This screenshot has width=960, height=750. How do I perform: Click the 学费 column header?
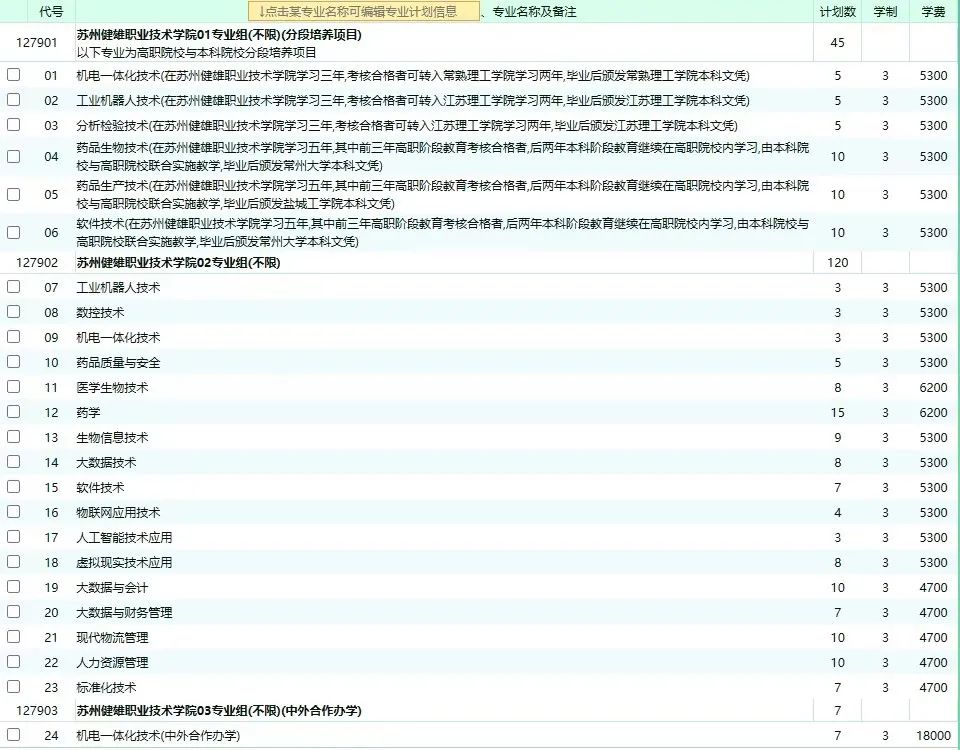tap(933, 12)
